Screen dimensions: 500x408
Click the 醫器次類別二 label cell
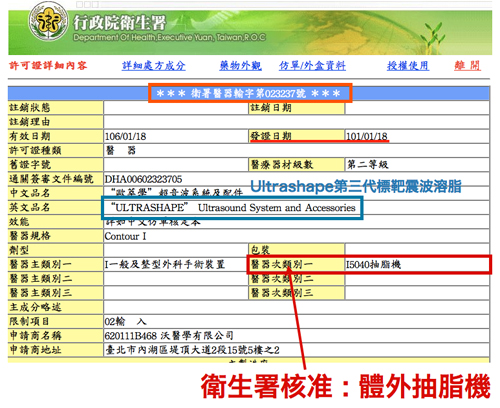[x=297, y=279]
